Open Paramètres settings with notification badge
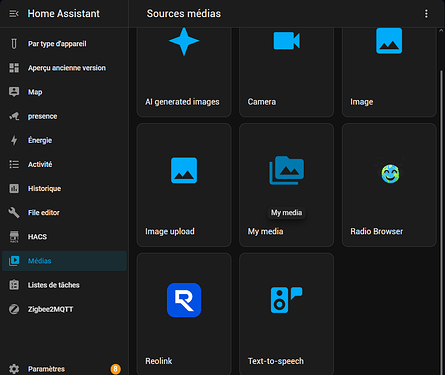The height and width of the screenshot is (375, 445). (x=64, y=369)
